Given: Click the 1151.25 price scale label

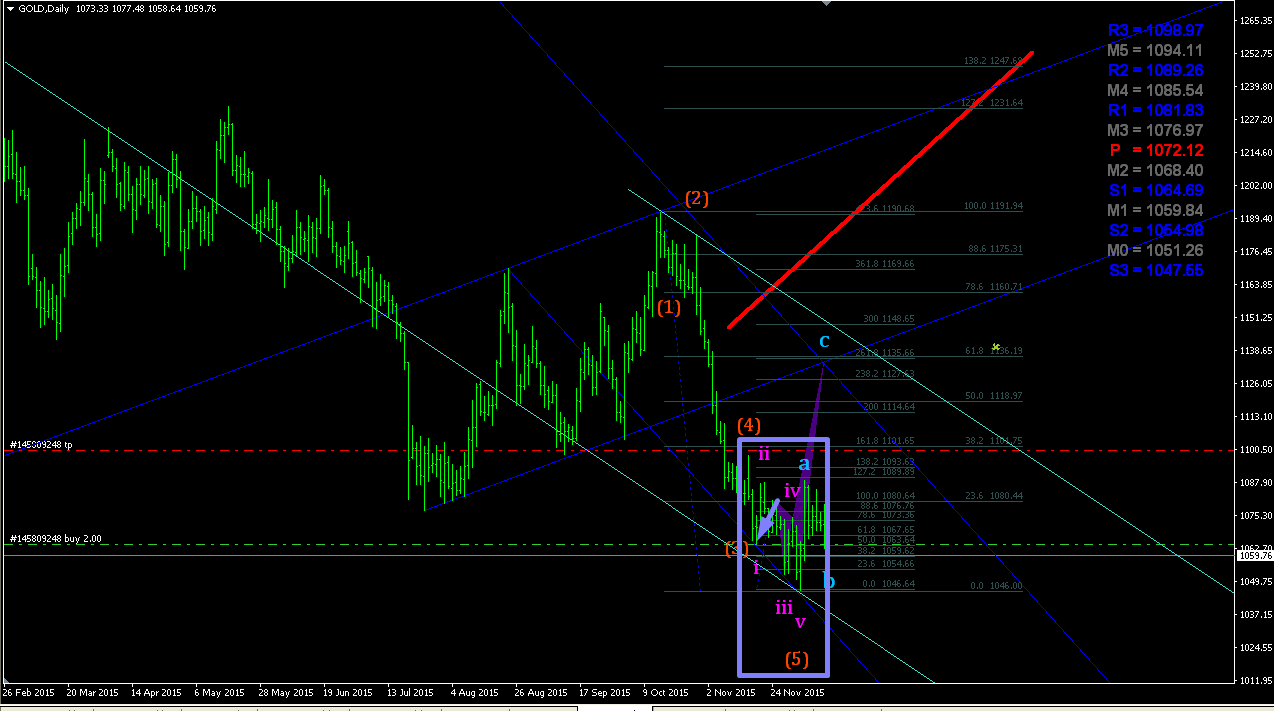Looking at the screenshot, I should point(1255,317).
